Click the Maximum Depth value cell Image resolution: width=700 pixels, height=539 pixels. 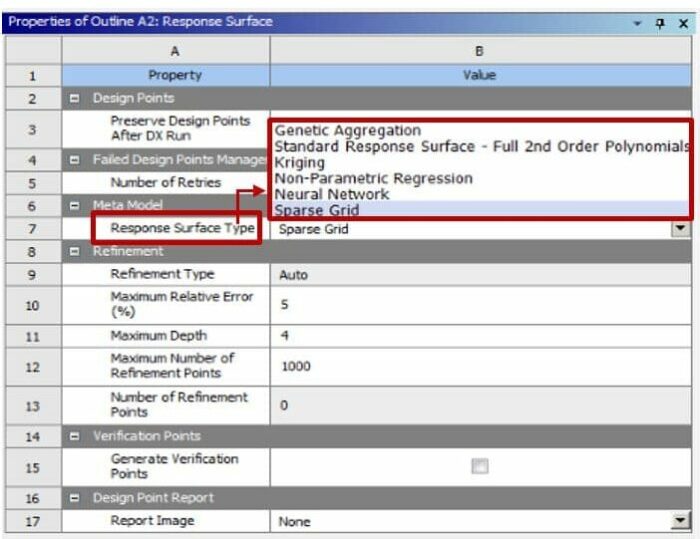point(478,336)
